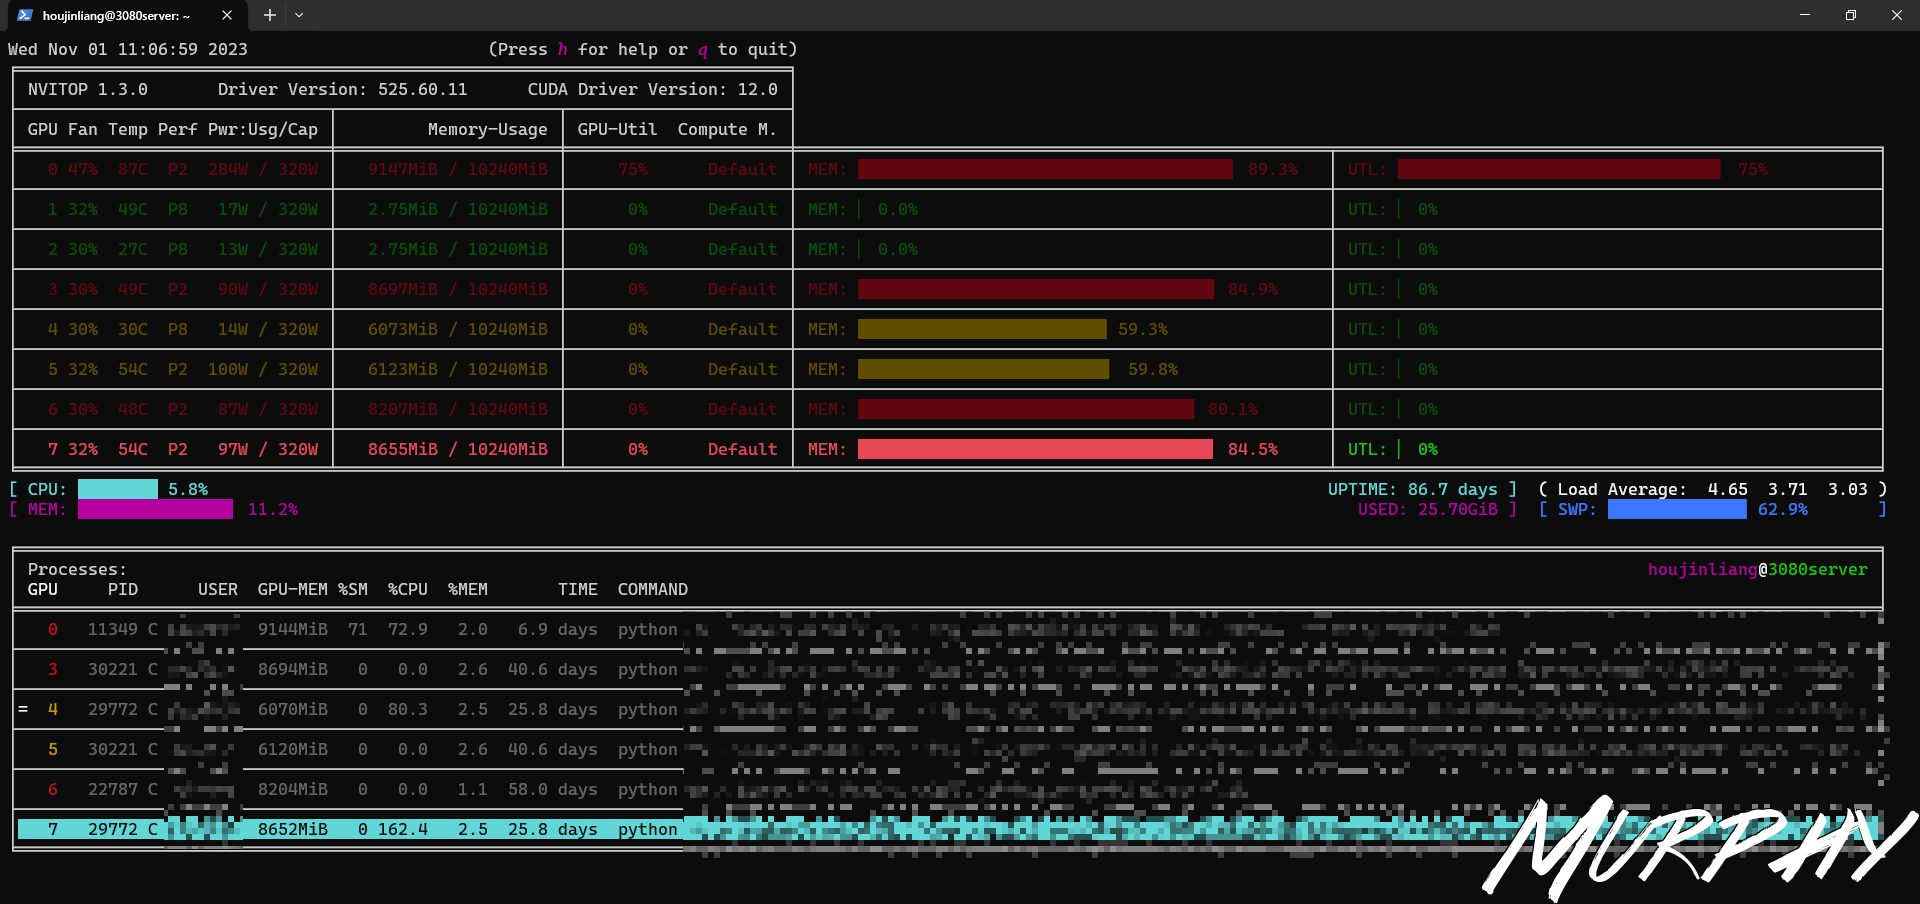Image resolution: width=1920 pixels, height=904 pixels.
Task: Close the houjinliang@3080server tab
Action: tap(227, 15)
